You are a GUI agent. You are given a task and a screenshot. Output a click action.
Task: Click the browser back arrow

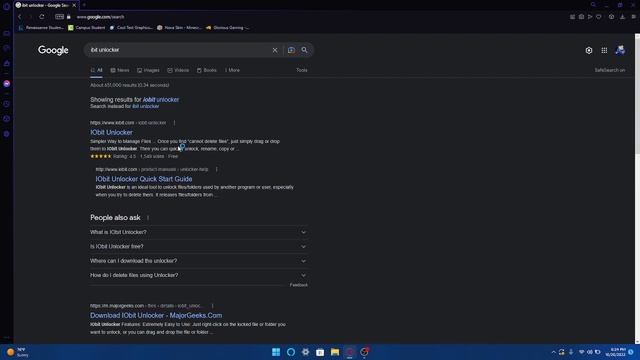19,17
